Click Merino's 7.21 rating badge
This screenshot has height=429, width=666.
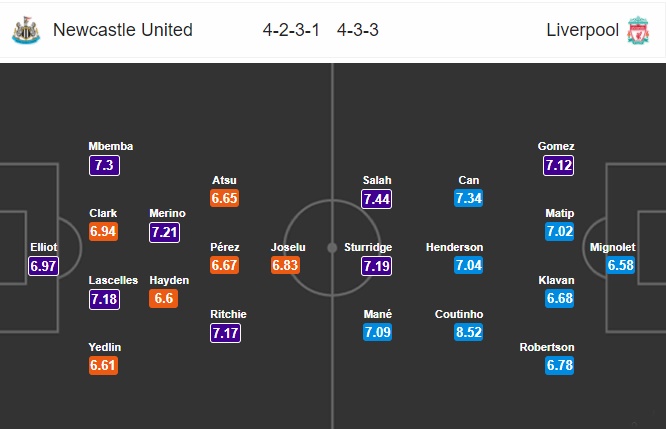[163, 232]
